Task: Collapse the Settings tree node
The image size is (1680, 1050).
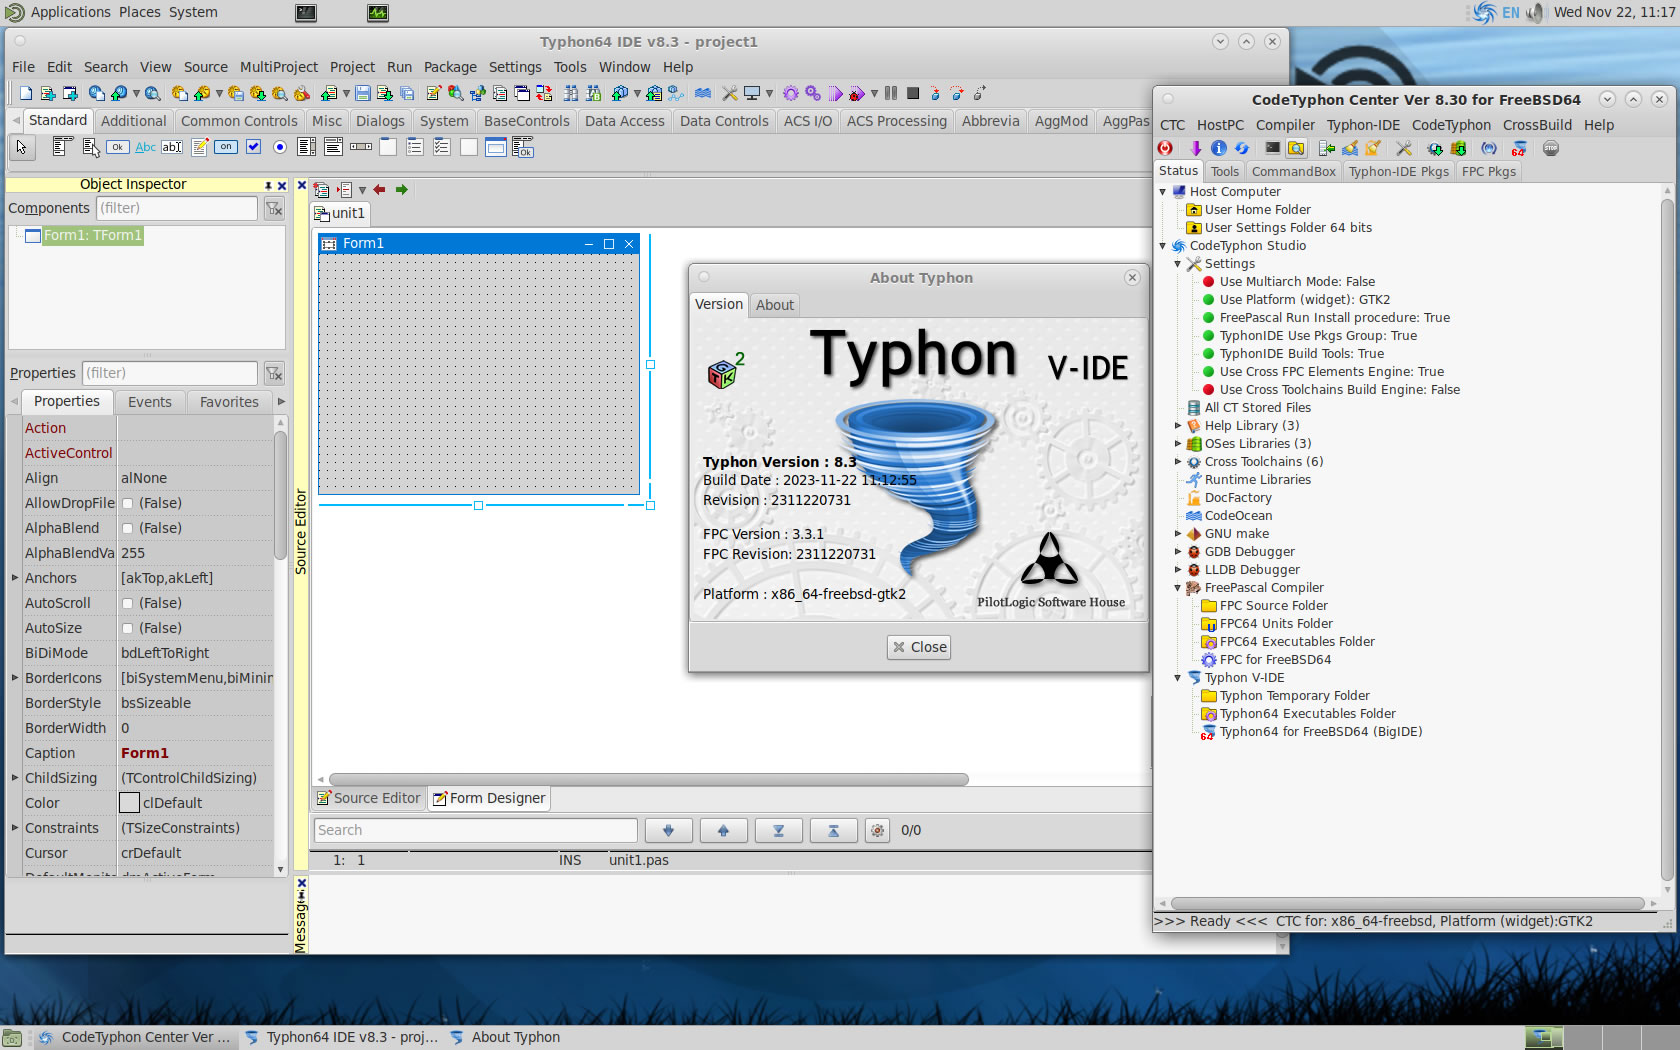Action: coord(1178,264)
